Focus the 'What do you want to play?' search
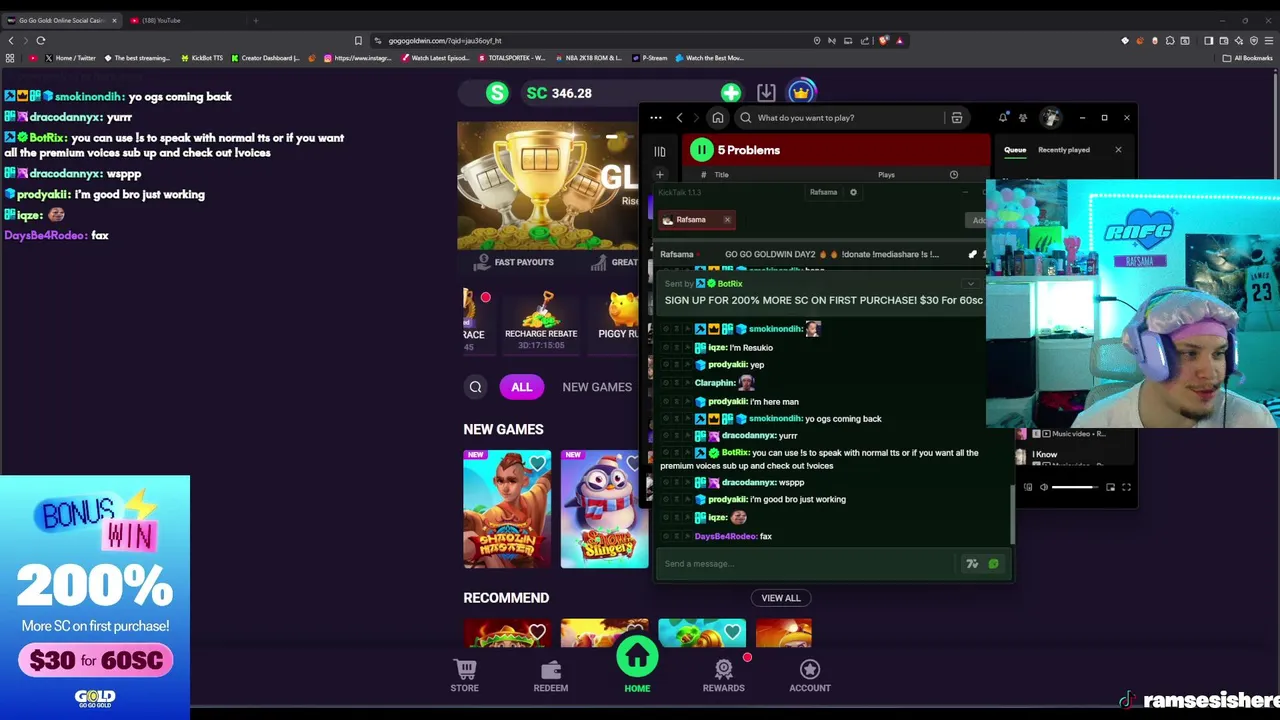The image size is (1280, 720). click(x=845, y=118)
